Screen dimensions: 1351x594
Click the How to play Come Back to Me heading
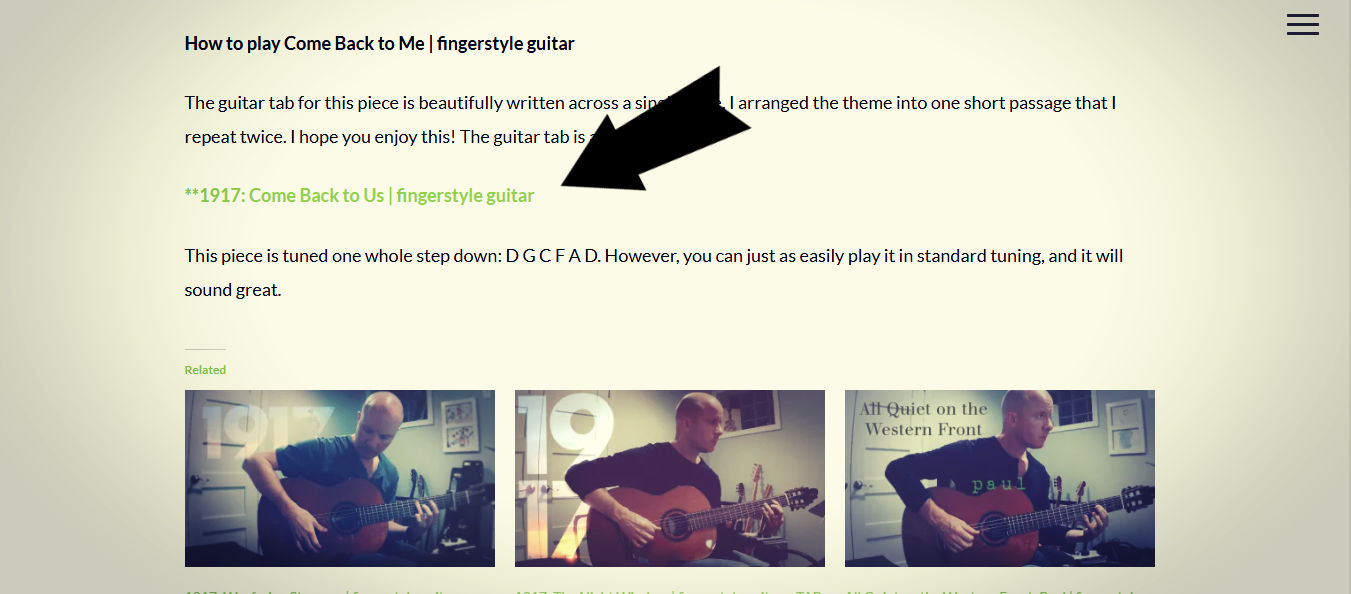[x=379, y=43]
